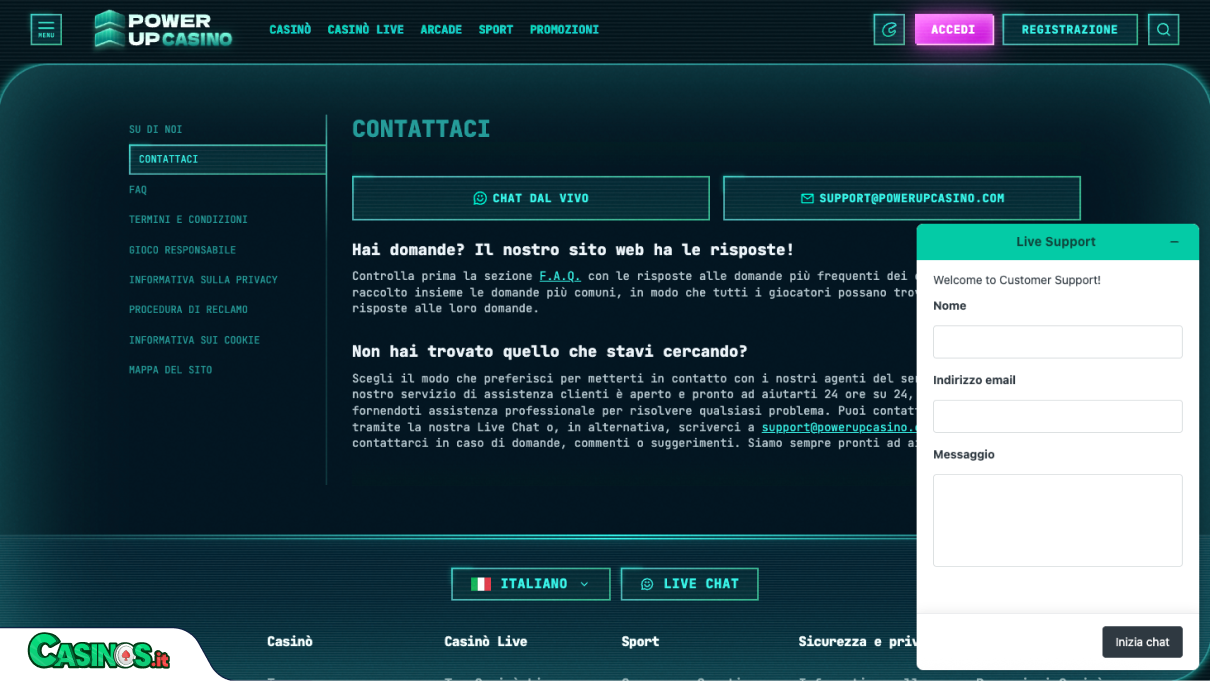Click the Casinò Live footer heading
The width and height of the screenshot is (1210, 681).
click(486, 642)
